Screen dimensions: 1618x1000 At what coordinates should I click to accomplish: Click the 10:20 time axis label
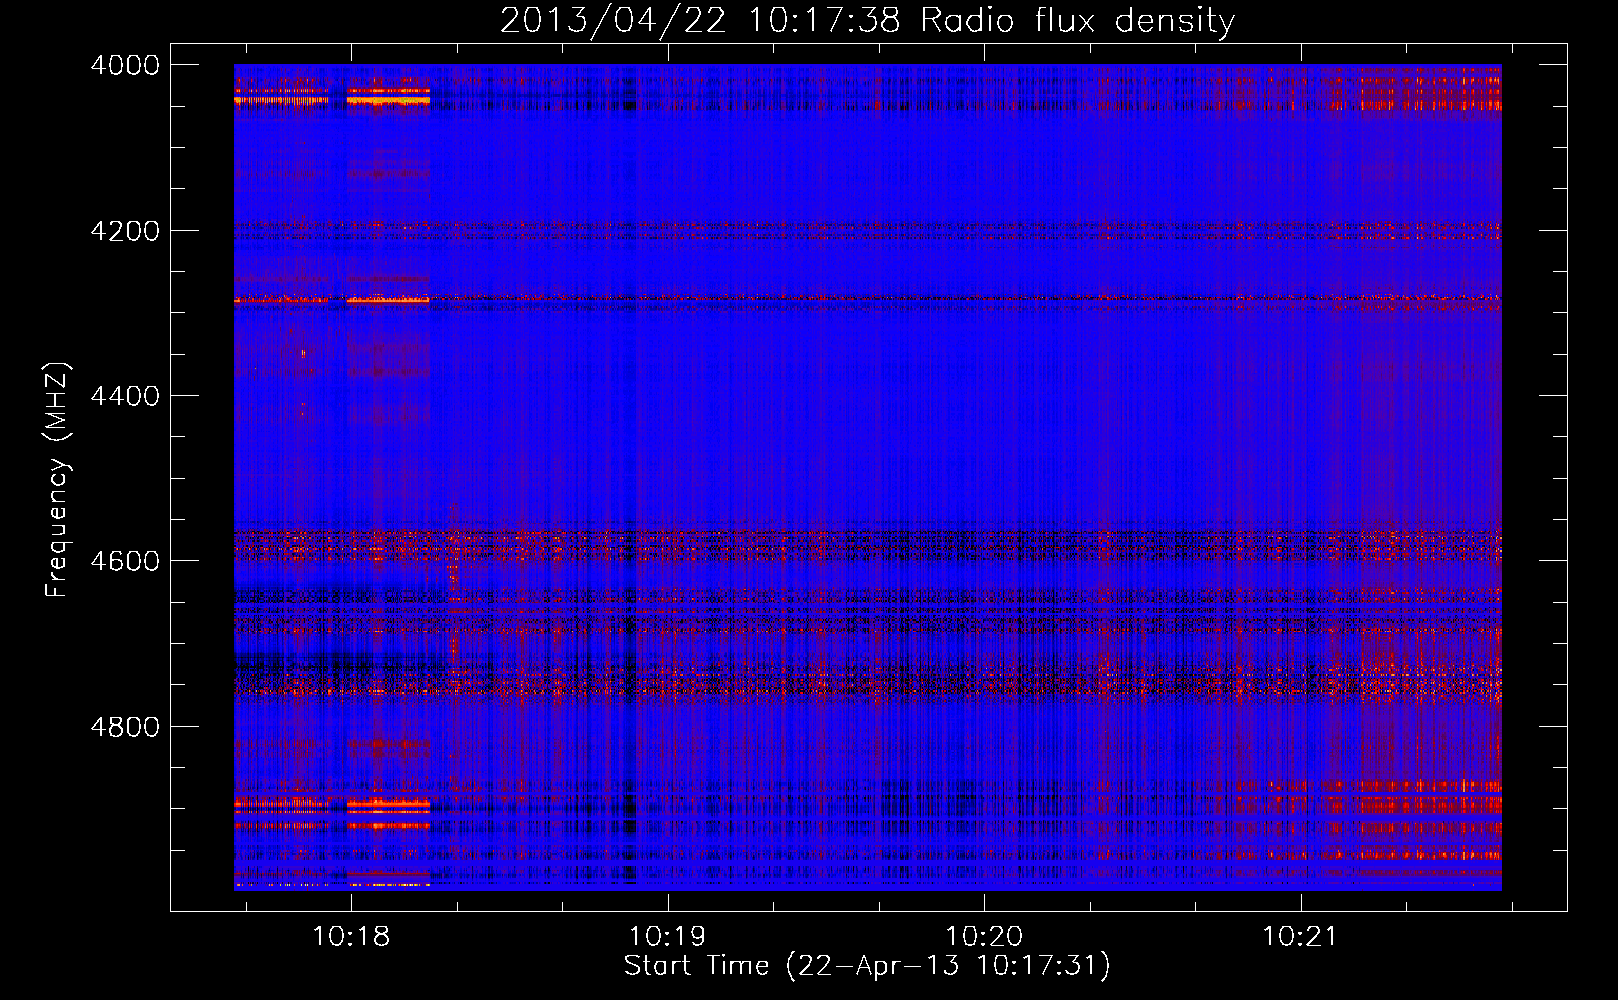pos(984,937)
